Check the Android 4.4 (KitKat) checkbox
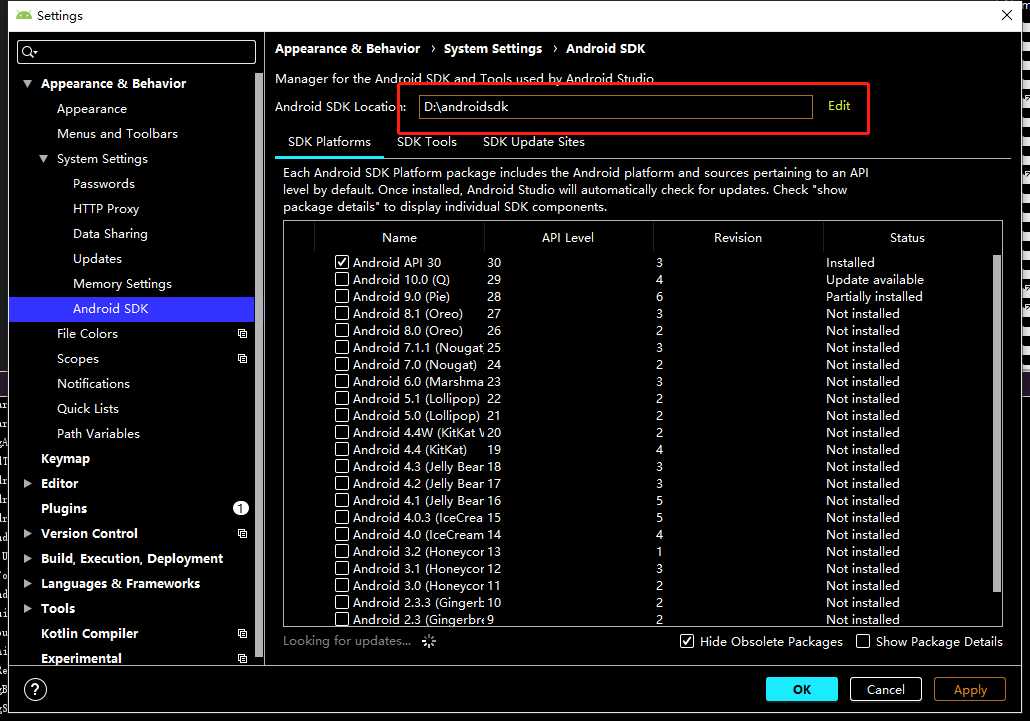 (x=342, y=449)
